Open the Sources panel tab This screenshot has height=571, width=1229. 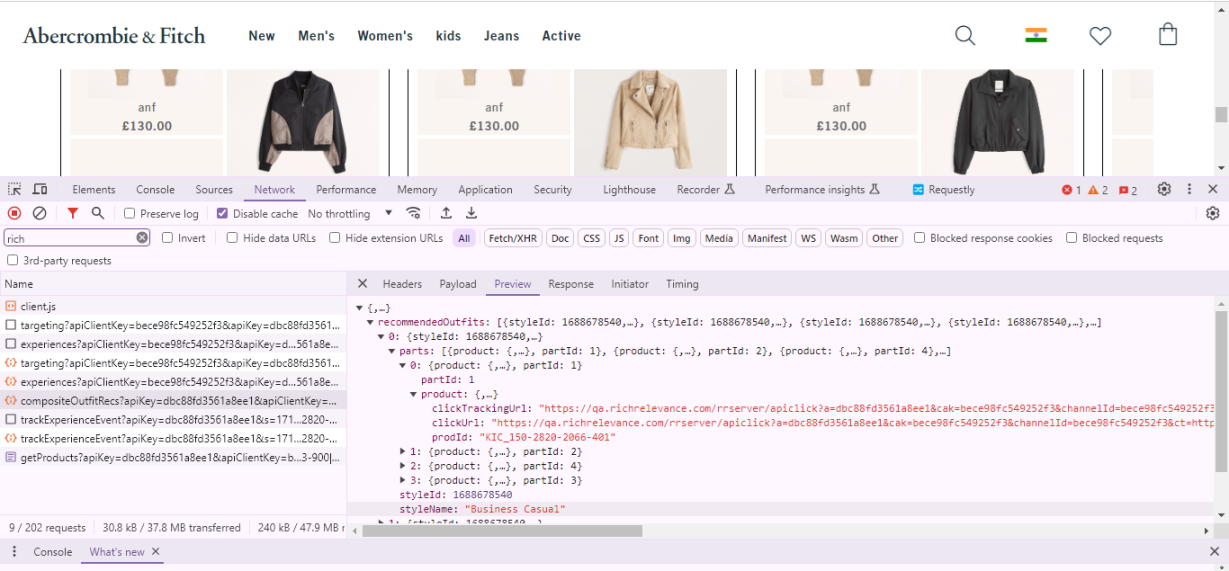(x=214, y=190)
